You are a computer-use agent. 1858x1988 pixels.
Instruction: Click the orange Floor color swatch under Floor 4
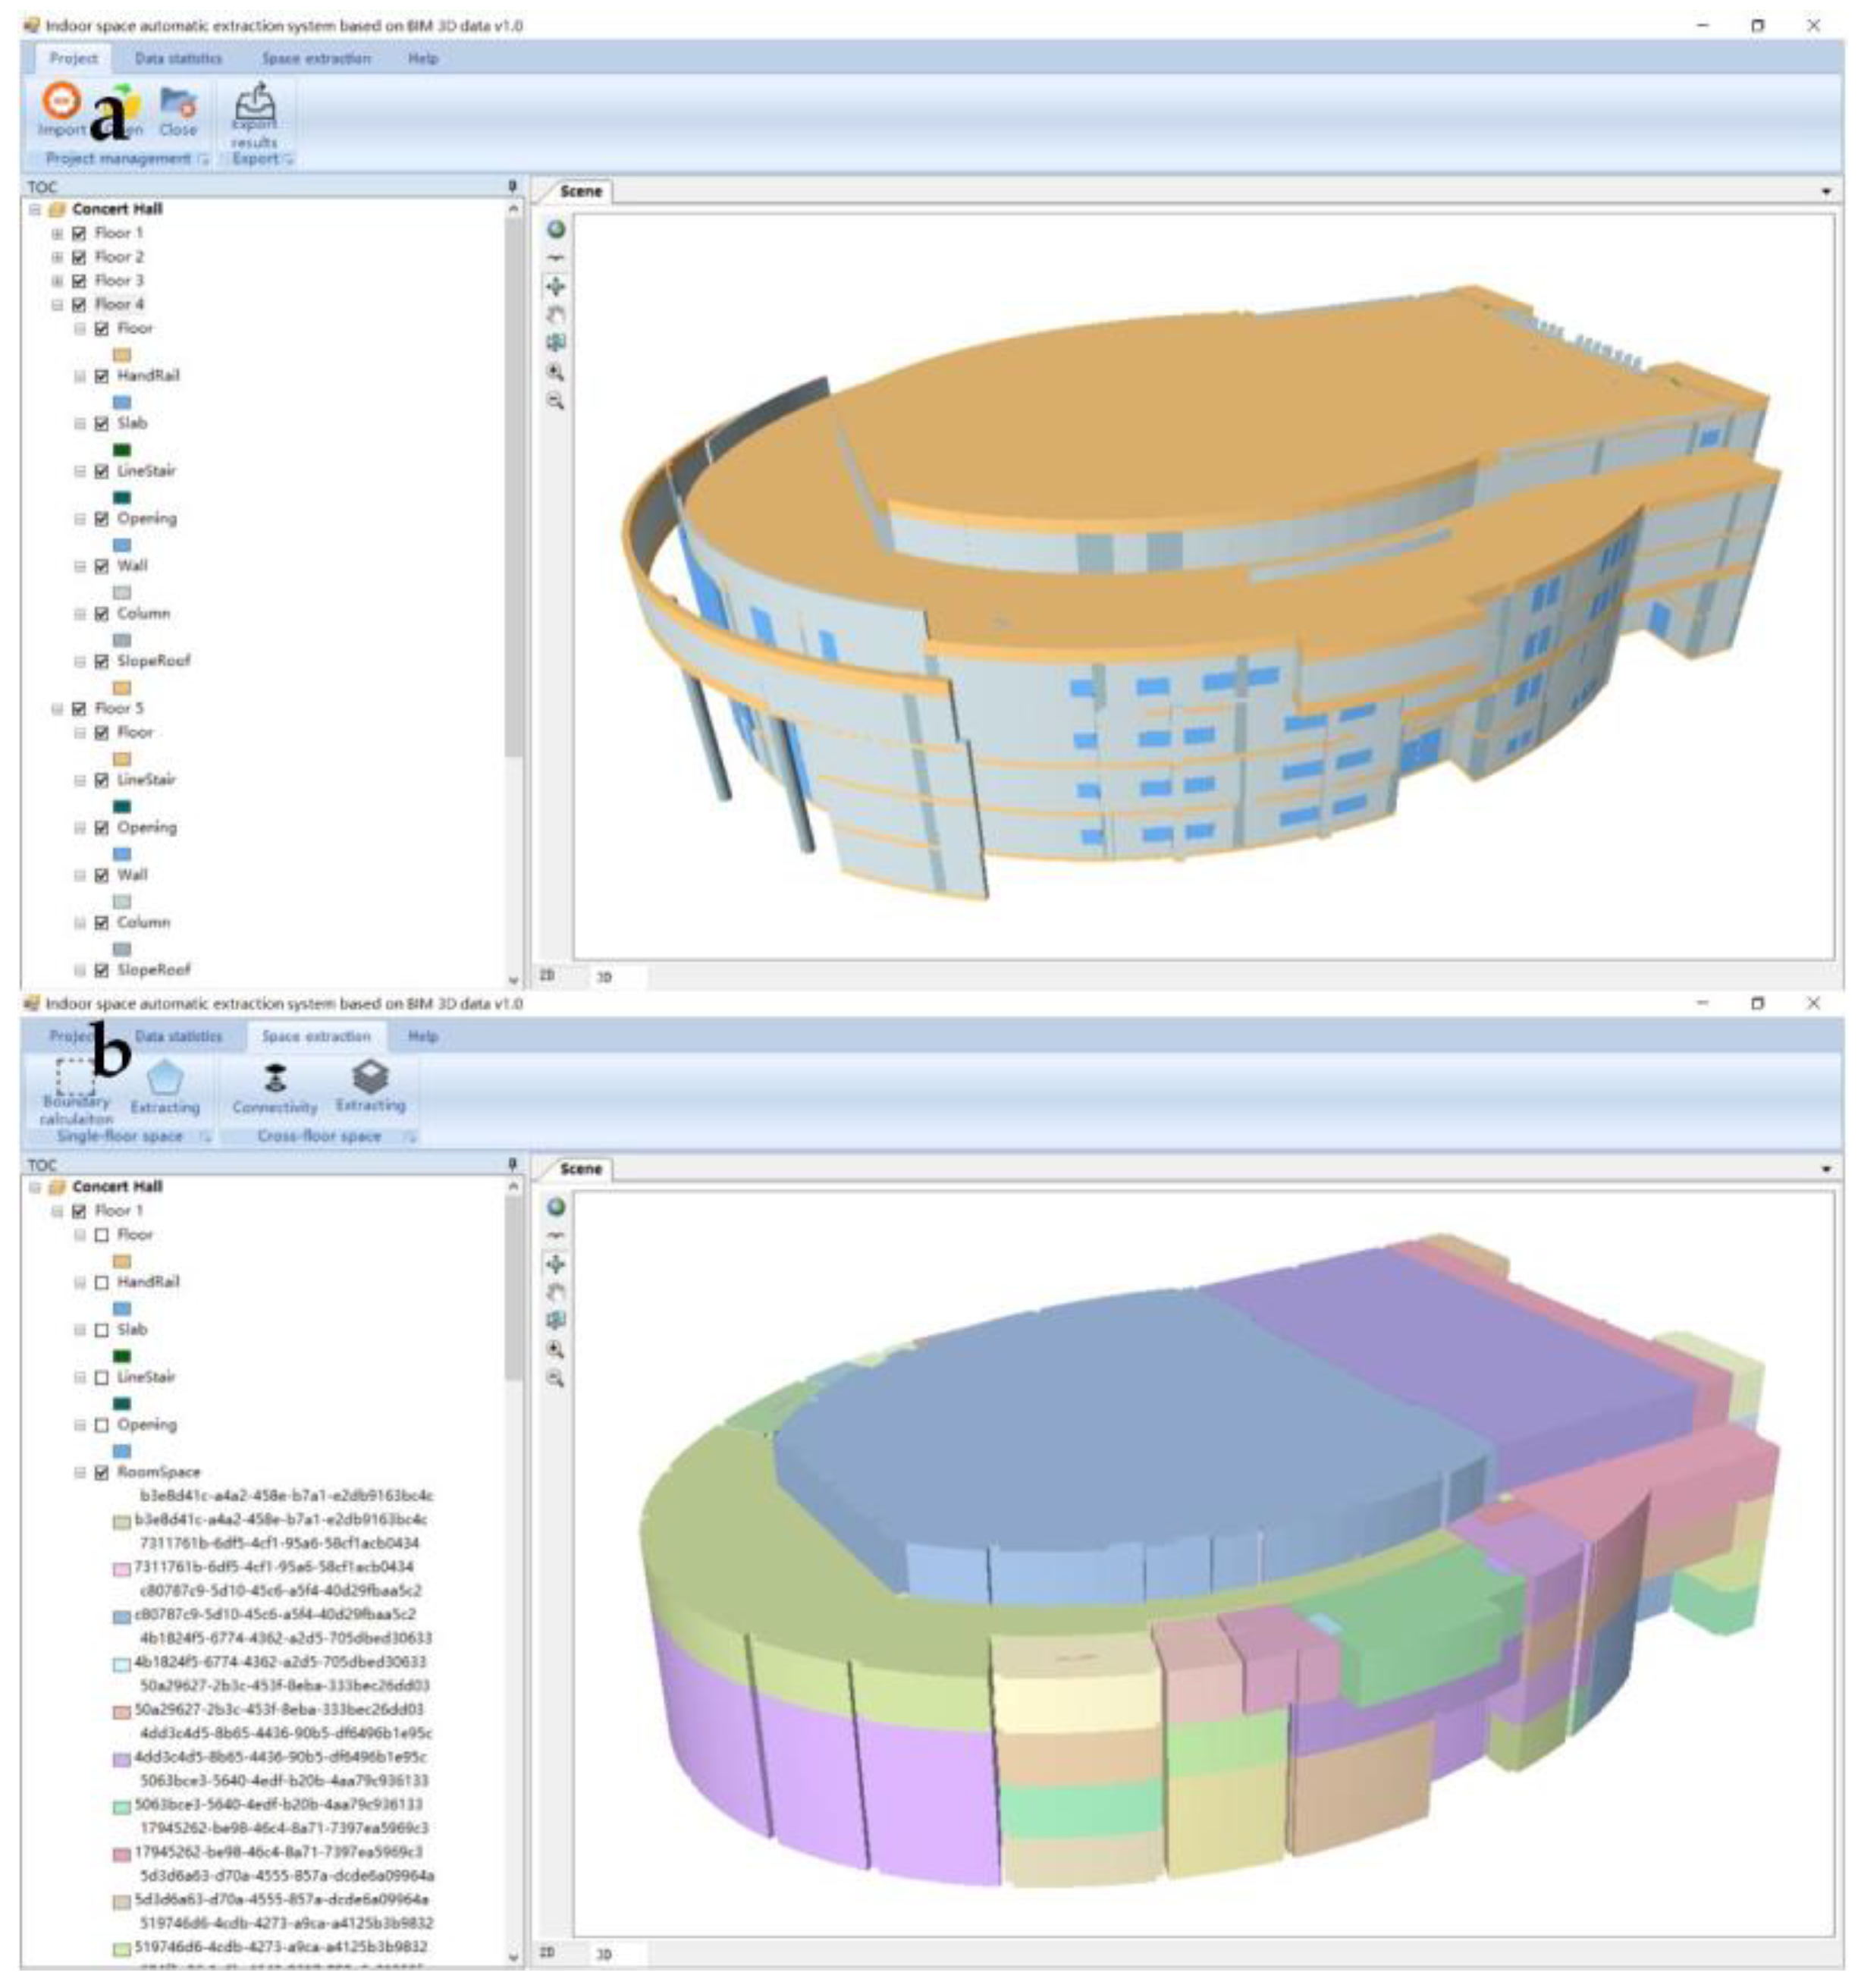coord(122,354)
